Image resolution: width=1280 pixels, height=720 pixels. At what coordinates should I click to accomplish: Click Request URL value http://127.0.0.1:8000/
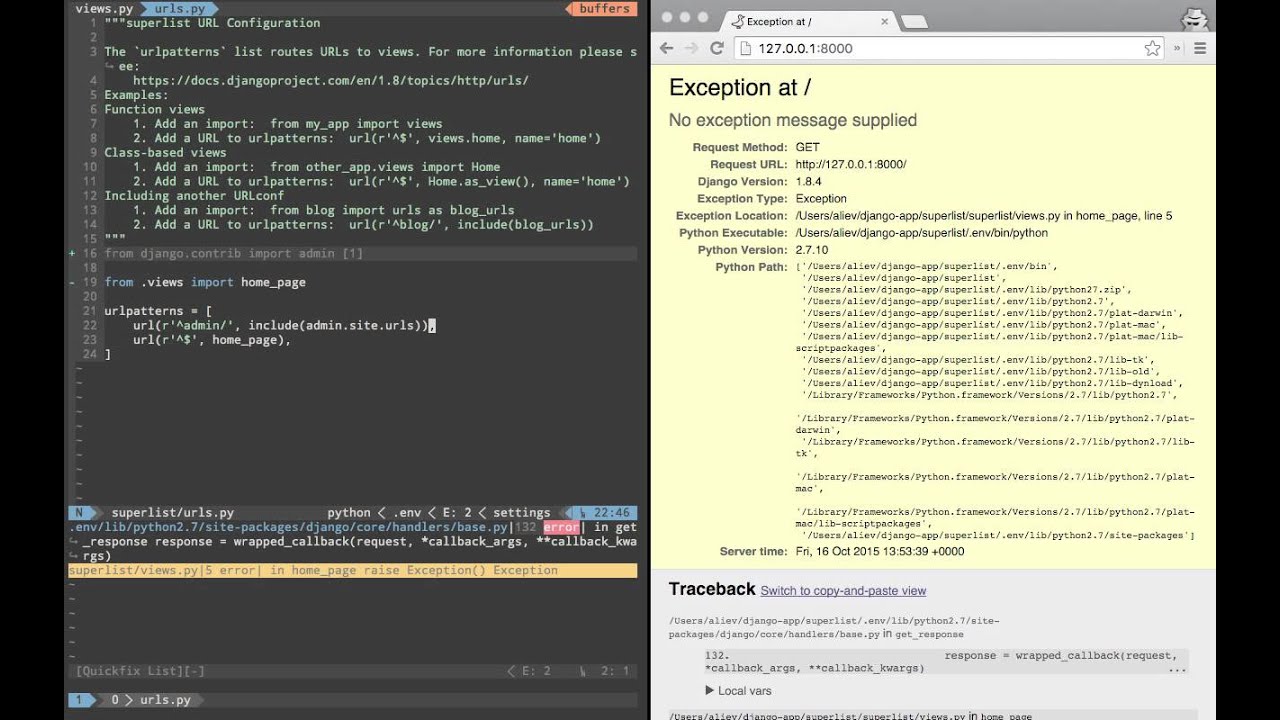851,164
